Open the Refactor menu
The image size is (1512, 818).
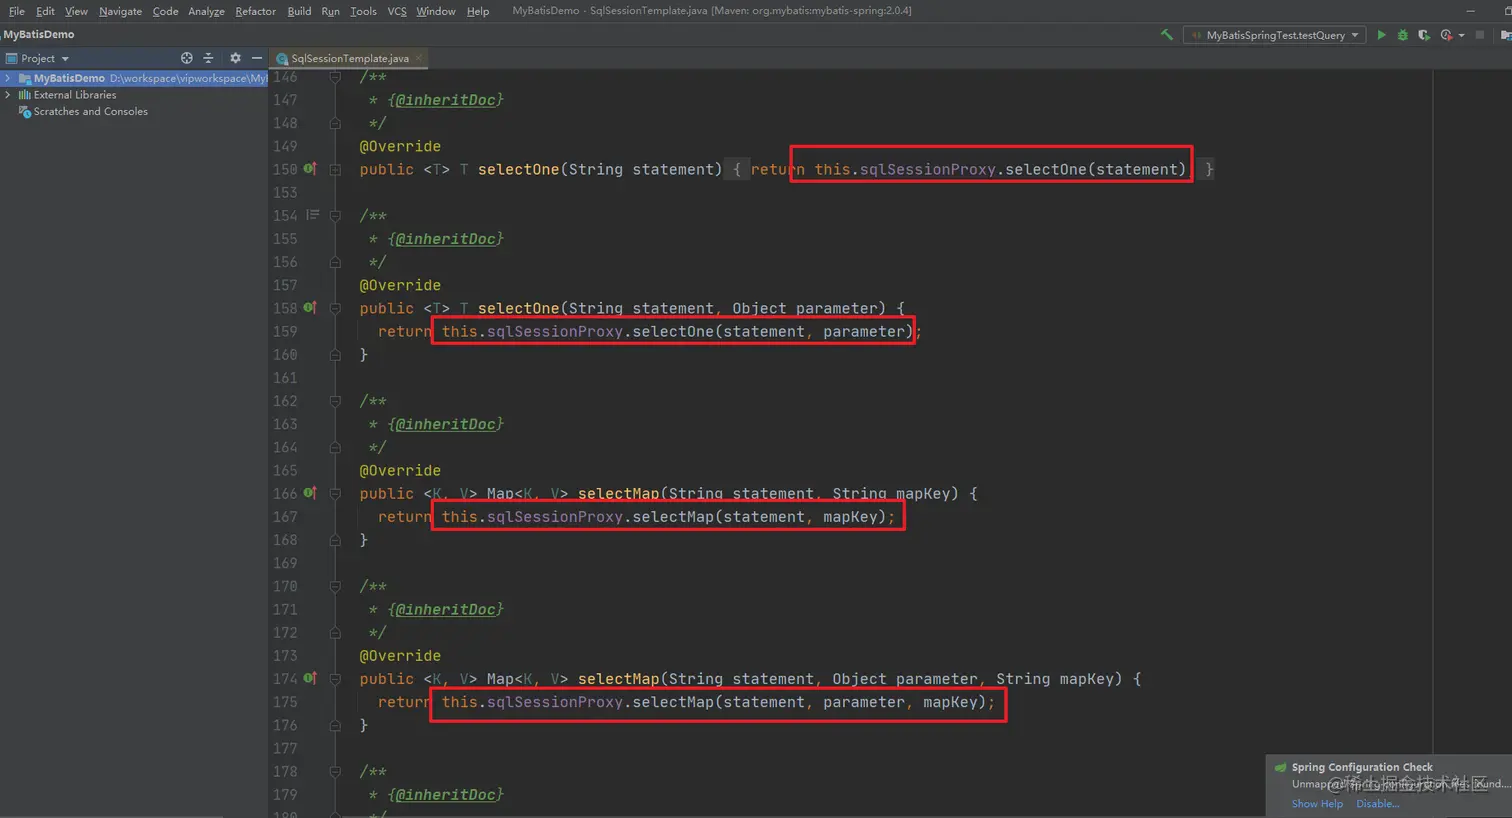(256, 11)
